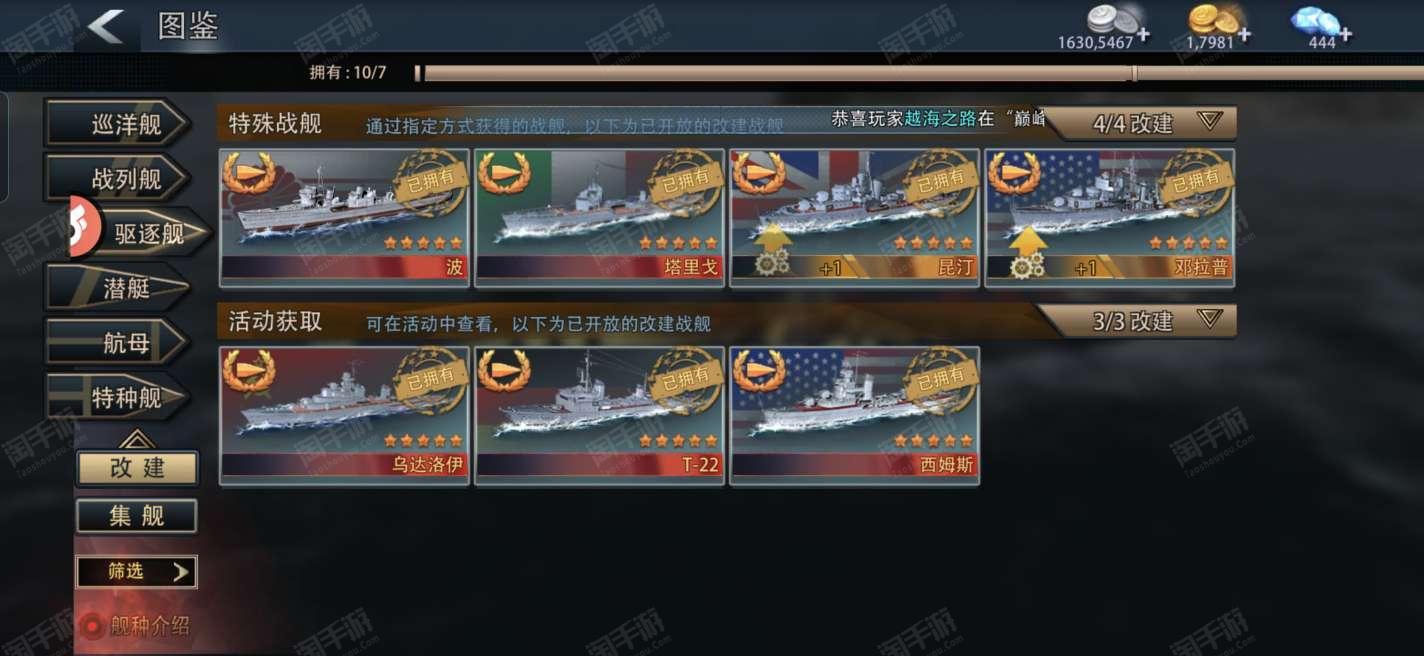Viewport: 1424px width, 656px height.
Task: Go back using the arrow icon
Action: tap(105, 26)
